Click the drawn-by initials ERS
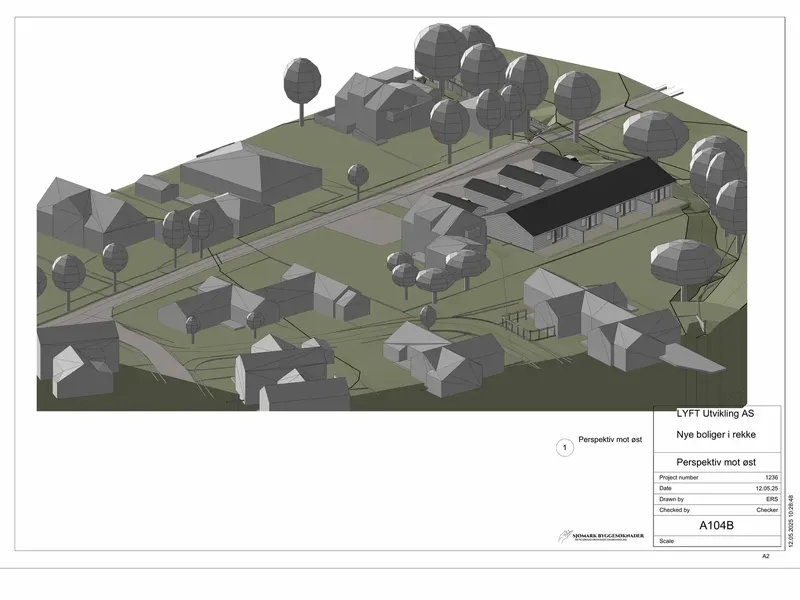 (x=772, y=499)
